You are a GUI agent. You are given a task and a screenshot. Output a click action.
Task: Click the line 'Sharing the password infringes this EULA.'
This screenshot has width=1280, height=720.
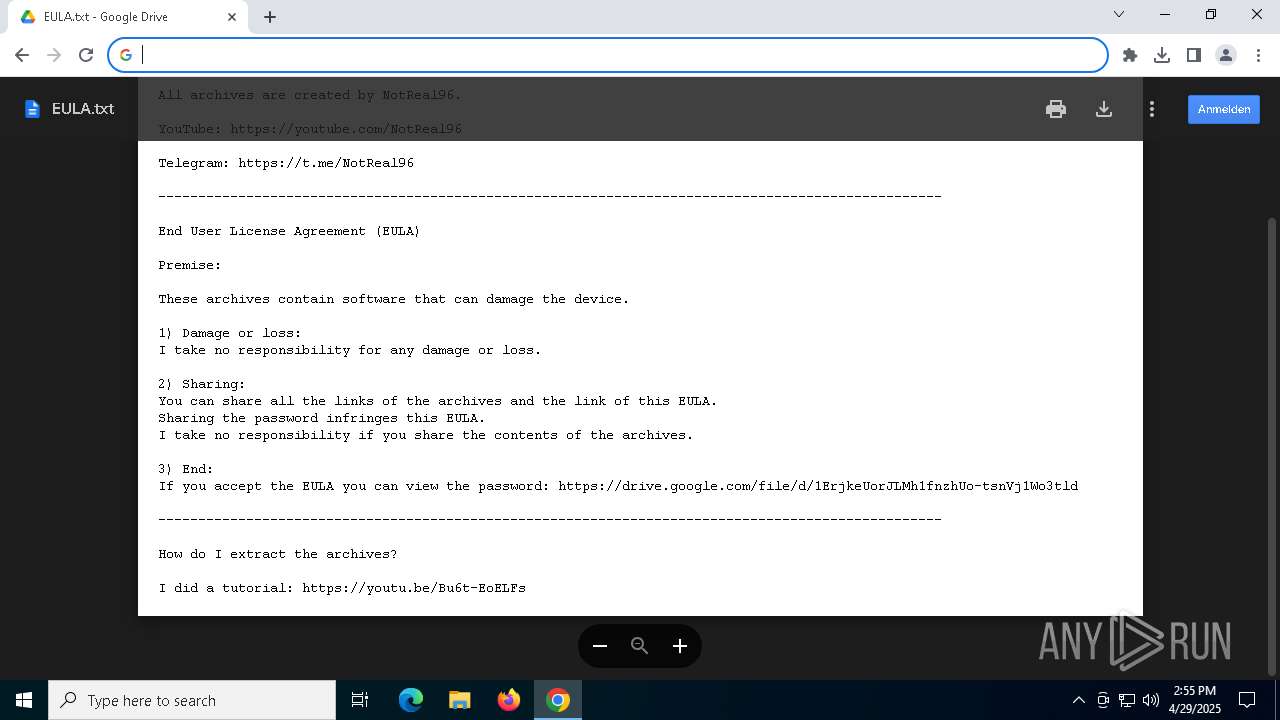pyautogui.click(x=322, y=418)
